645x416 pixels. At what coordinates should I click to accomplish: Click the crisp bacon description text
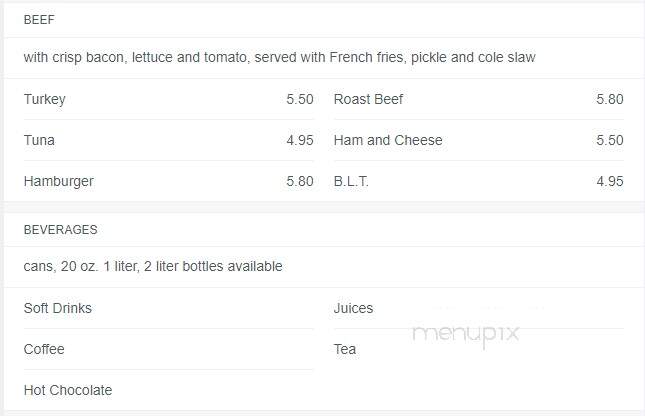279,57
